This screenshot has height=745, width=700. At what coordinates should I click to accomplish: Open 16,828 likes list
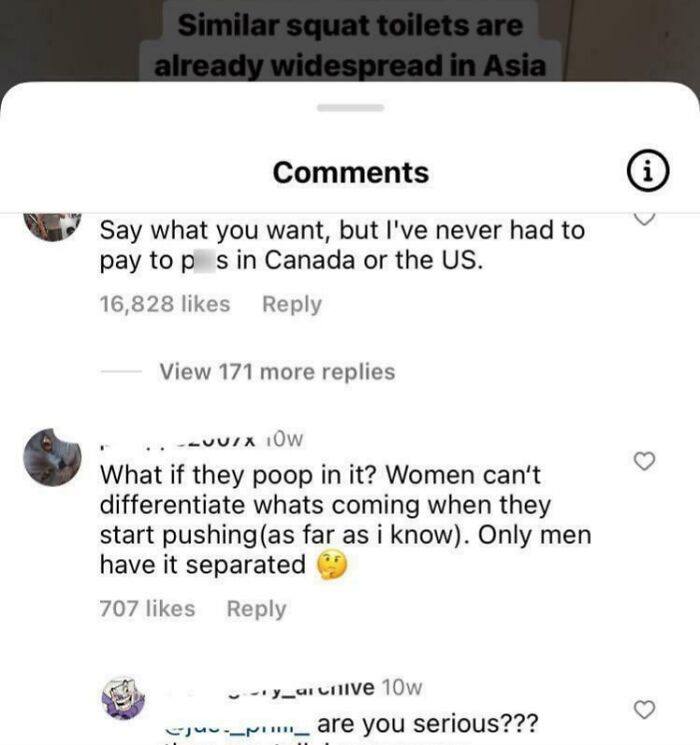click(165, 304)
